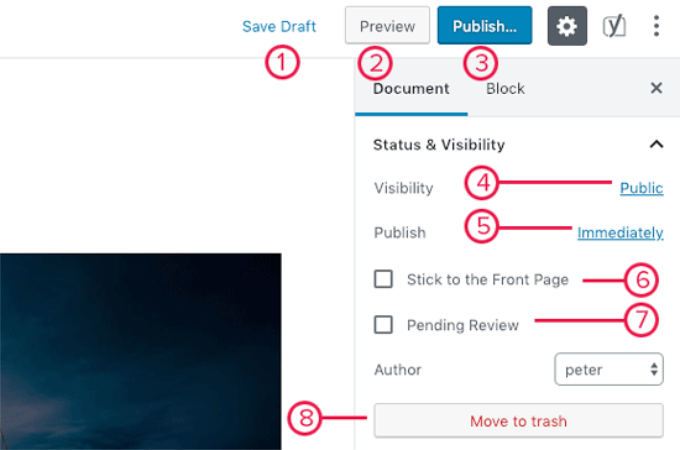The image size is (680, 450).
Task: Click the Stick to the Front Page label
Action: (x=487, y=279)
